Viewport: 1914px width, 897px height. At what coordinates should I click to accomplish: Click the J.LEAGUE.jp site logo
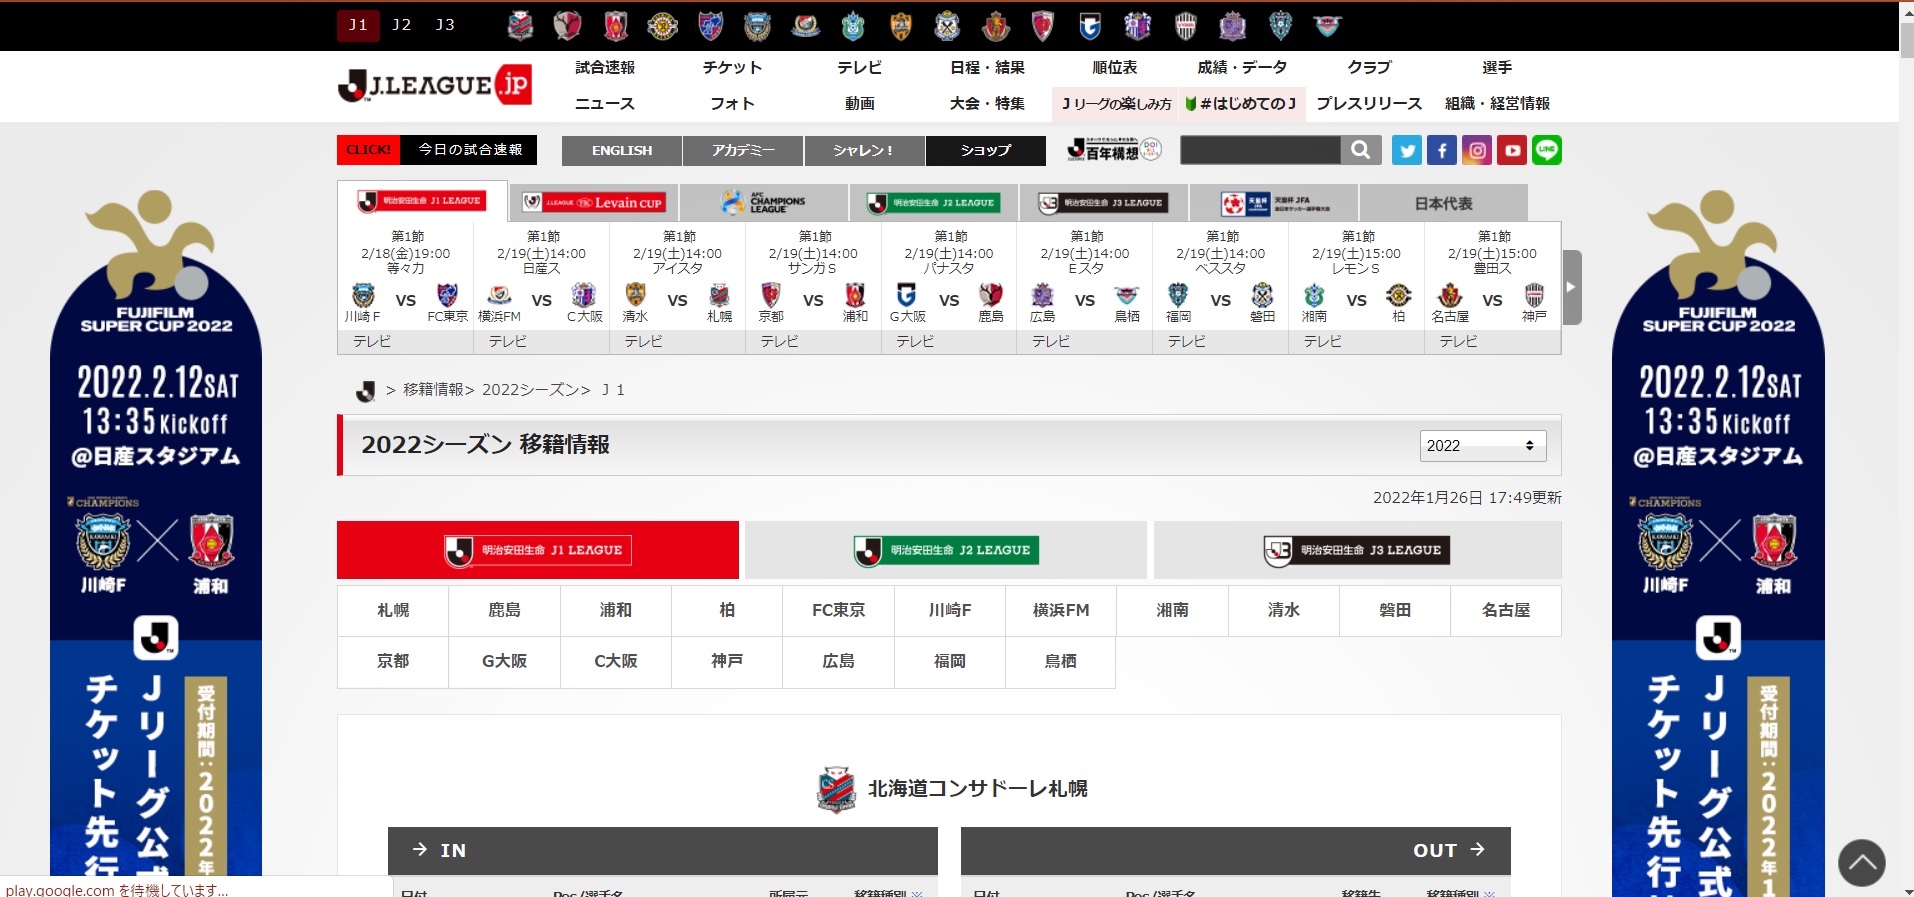pyautogui.click(x=434, y=85)
